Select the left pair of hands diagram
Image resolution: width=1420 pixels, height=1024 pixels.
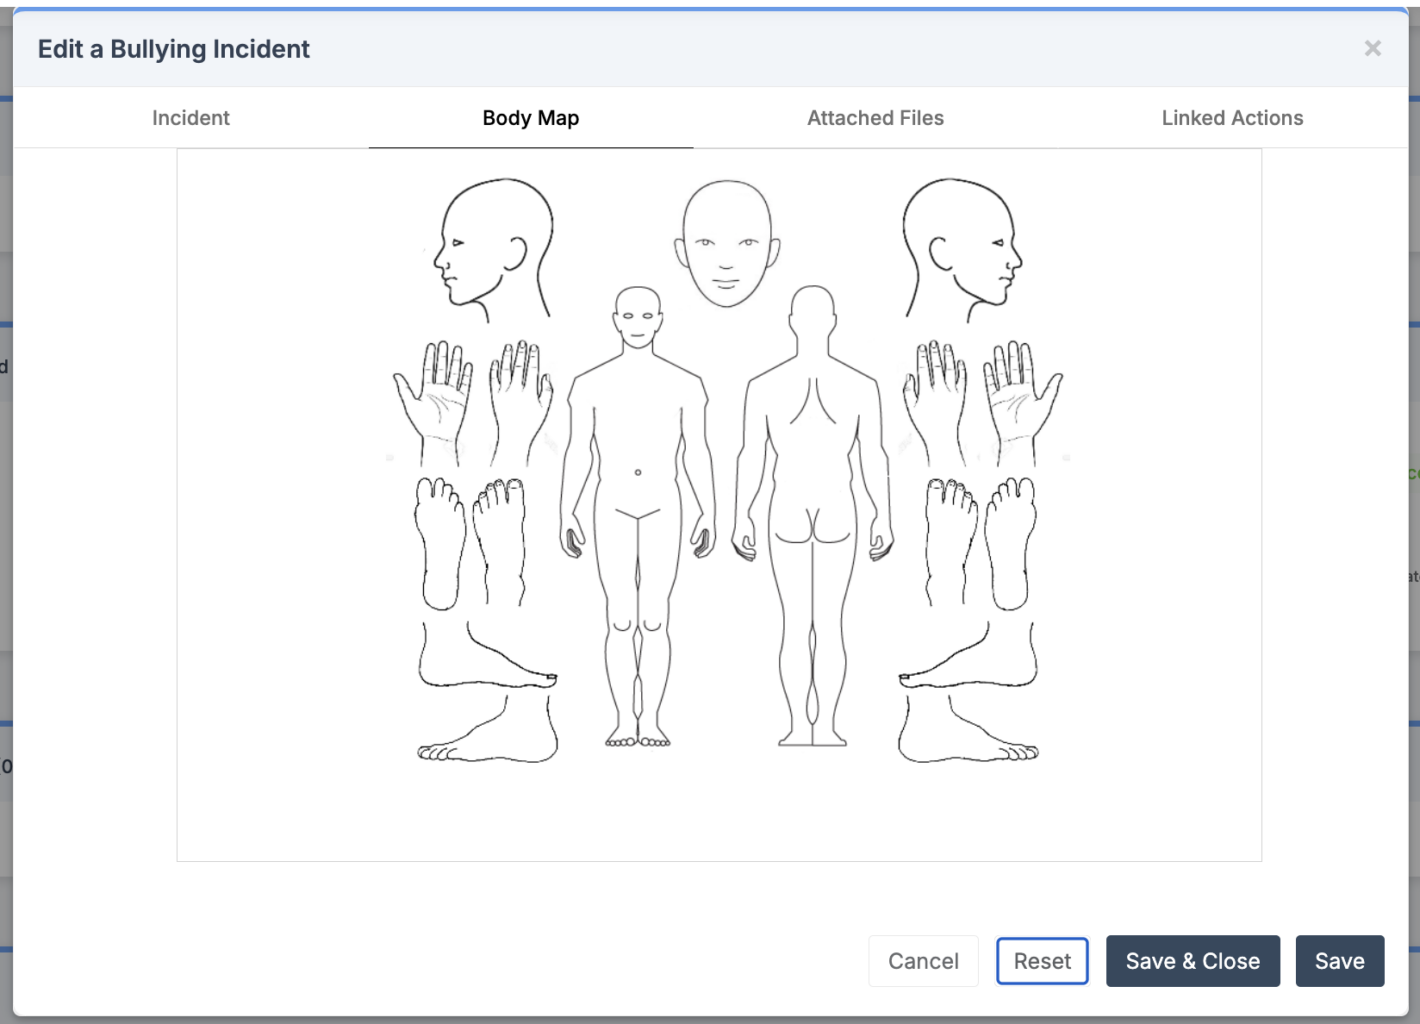[x=475, y=400]
